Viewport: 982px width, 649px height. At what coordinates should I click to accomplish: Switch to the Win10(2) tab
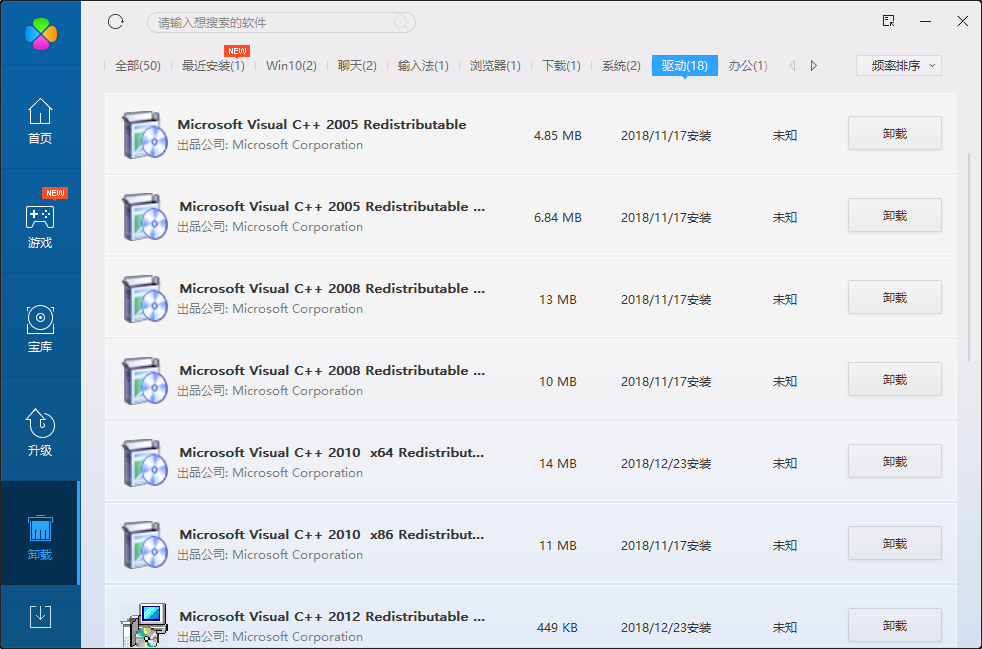click(291, 66)
